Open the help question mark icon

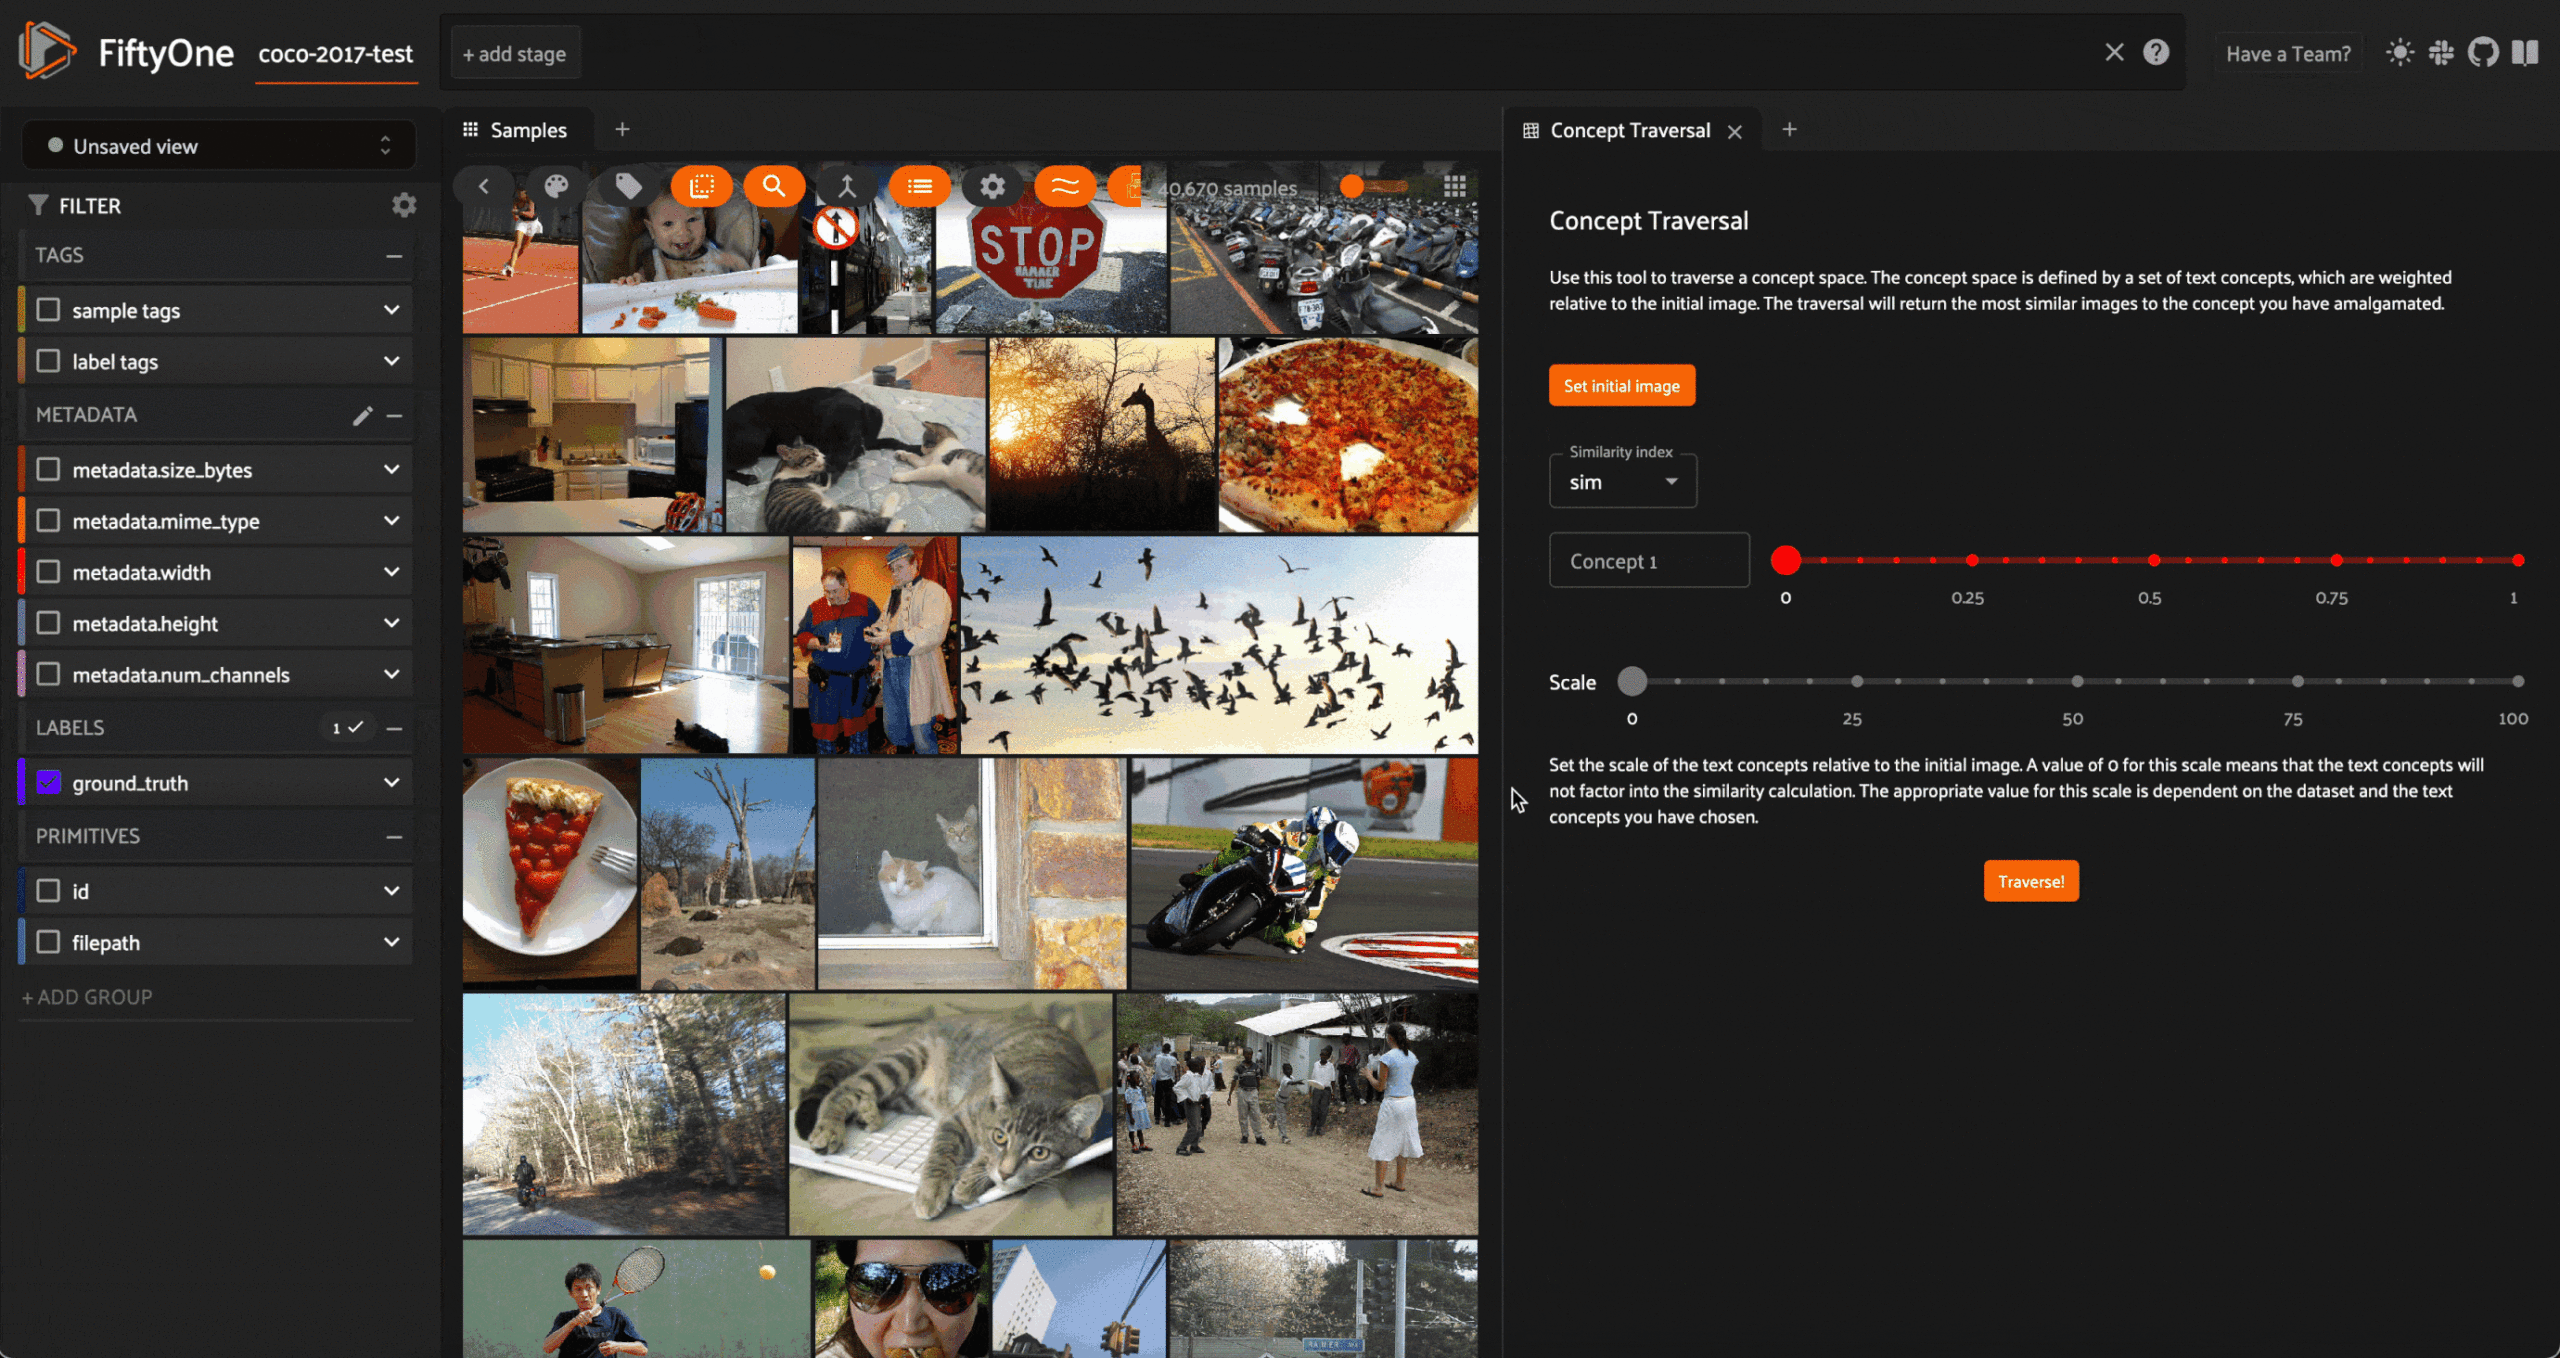pyautogui.click(x=2156, y=53)
